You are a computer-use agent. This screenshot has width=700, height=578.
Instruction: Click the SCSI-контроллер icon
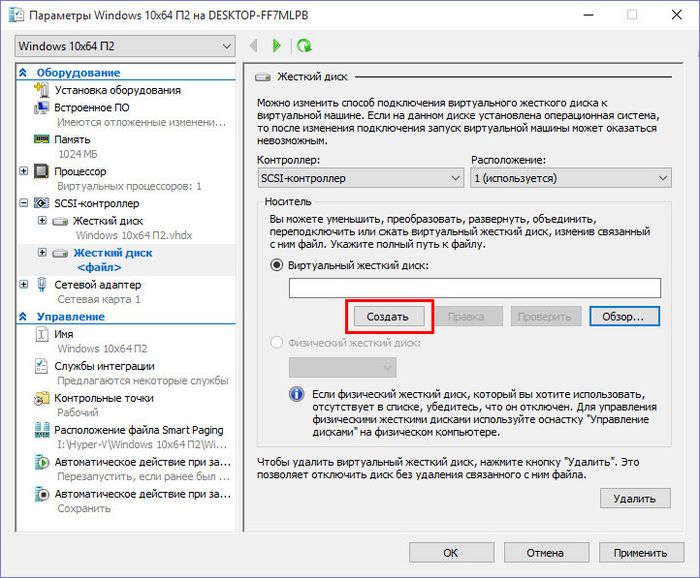42,203
